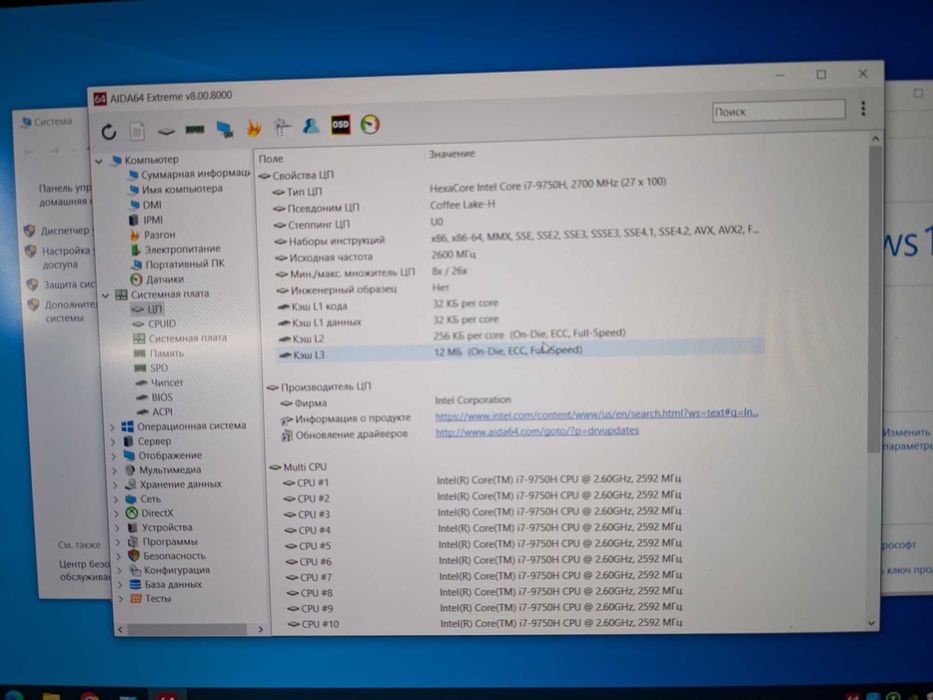
Task: Collapse the Системная плата tree node
Action: point(105,295)
